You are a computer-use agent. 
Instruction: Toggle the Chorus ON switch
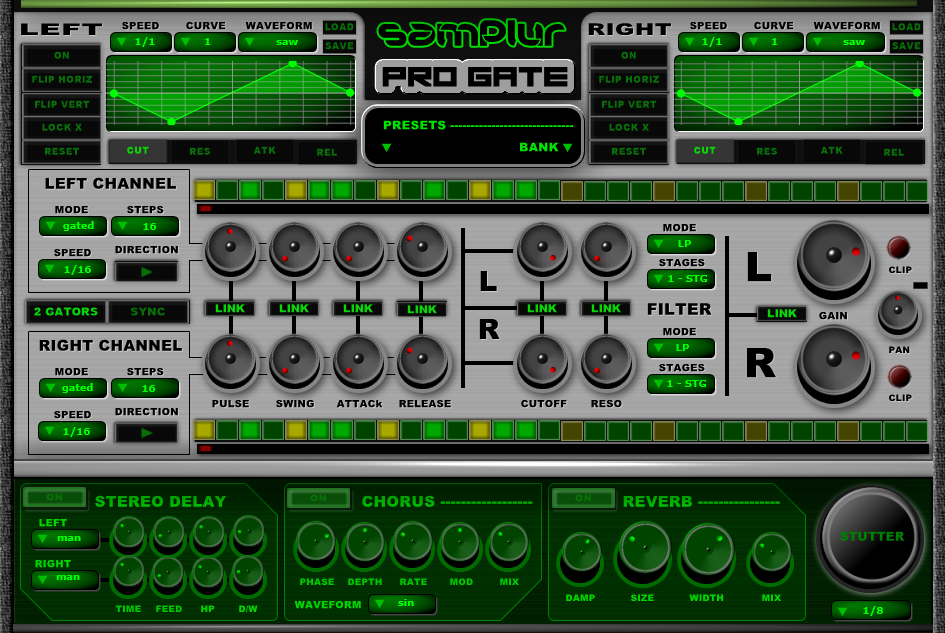(318, 498)
